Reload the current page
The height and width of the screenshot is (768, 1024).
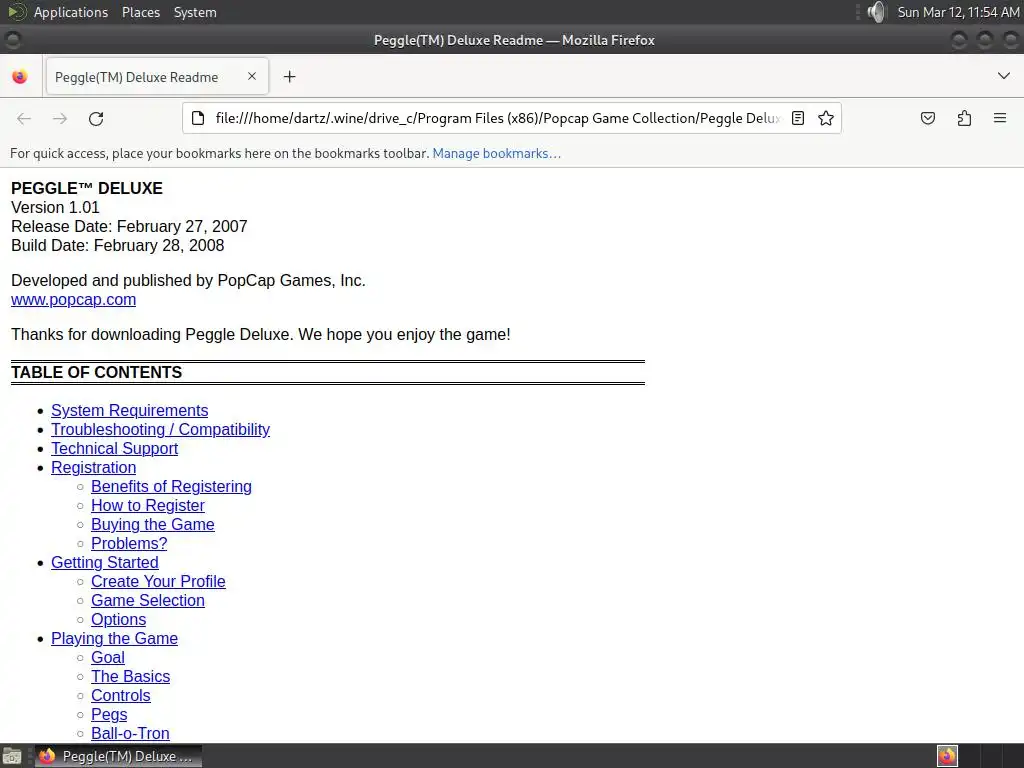96,118
